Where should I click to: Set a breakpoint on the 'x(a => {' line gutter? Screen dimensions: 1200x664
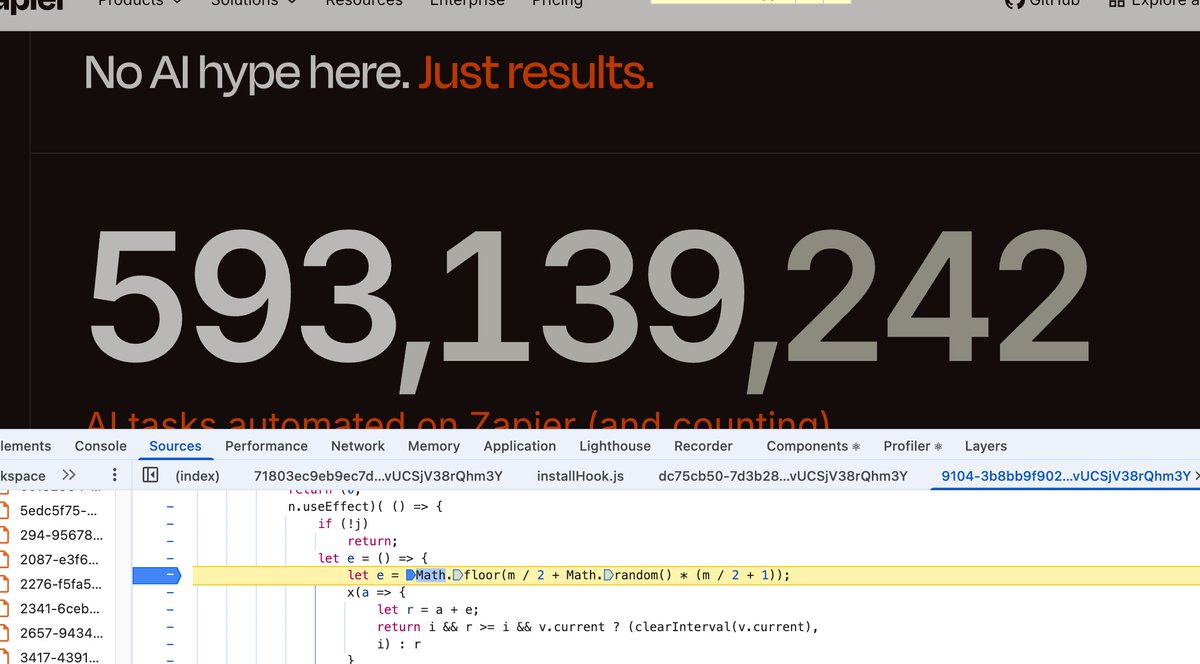click(169, 592)
